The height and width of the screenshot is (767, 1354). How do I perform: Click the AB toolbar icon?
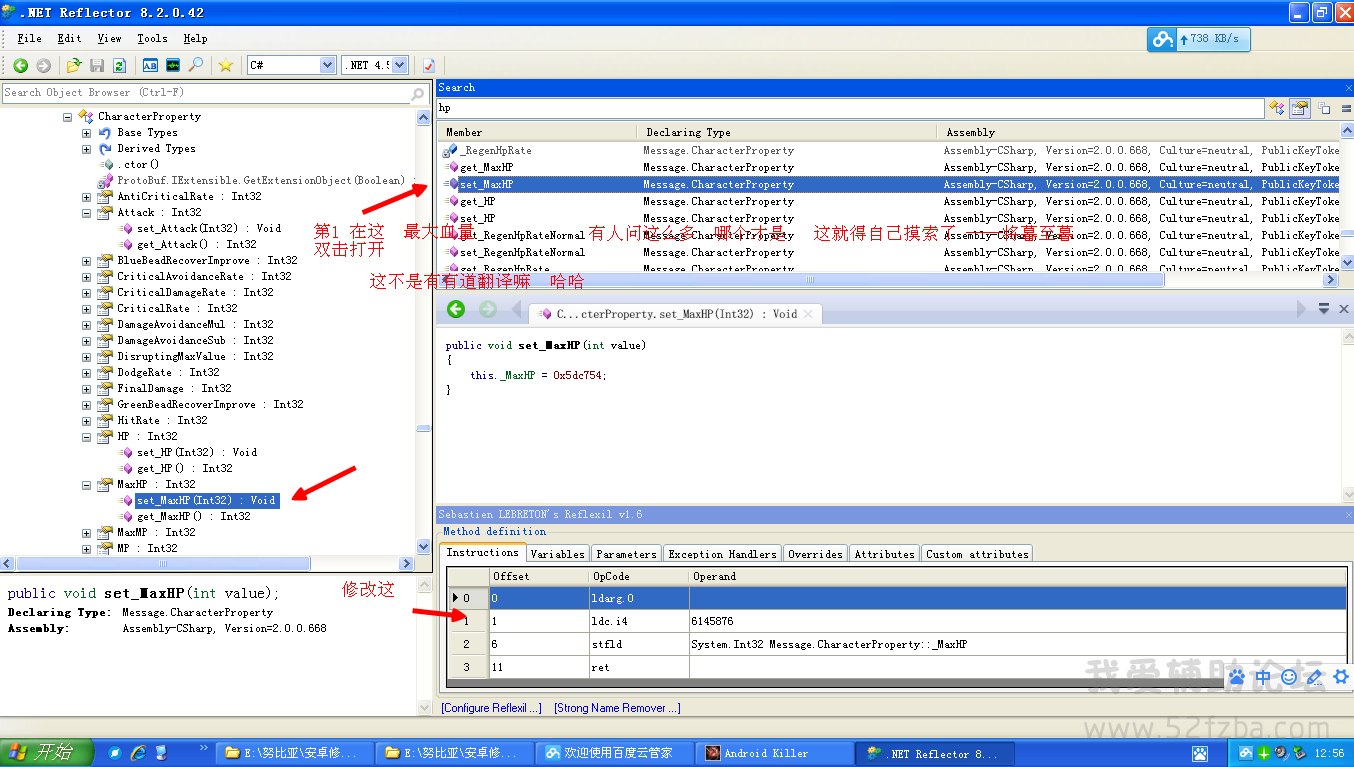tap(150, 65)
